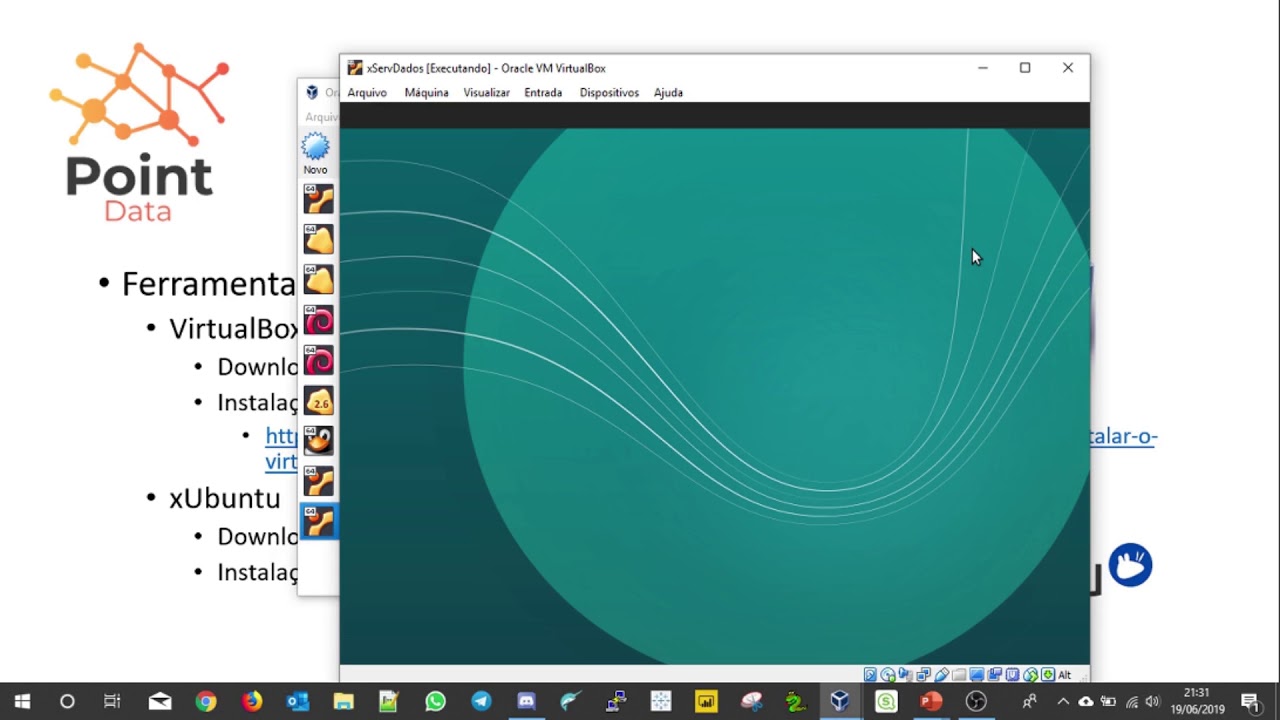Open the snowflake app on taskbar
Screen dimensions: 1280x720
coord(660,701)
